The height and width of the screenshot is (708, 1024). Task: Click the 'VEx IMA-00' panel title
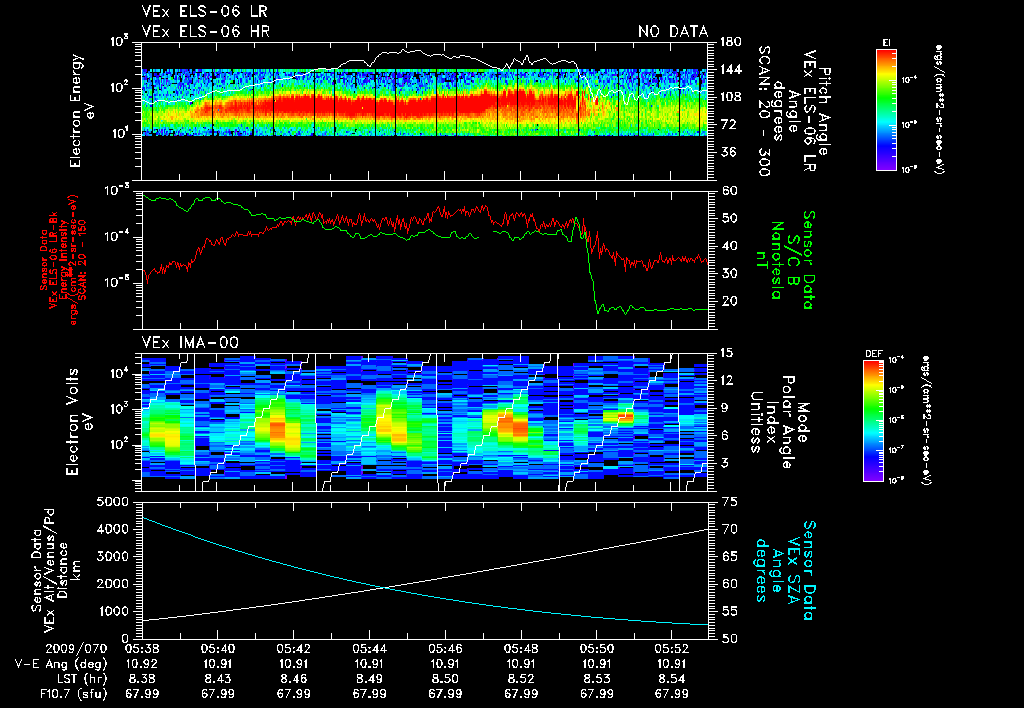point(190,343)
